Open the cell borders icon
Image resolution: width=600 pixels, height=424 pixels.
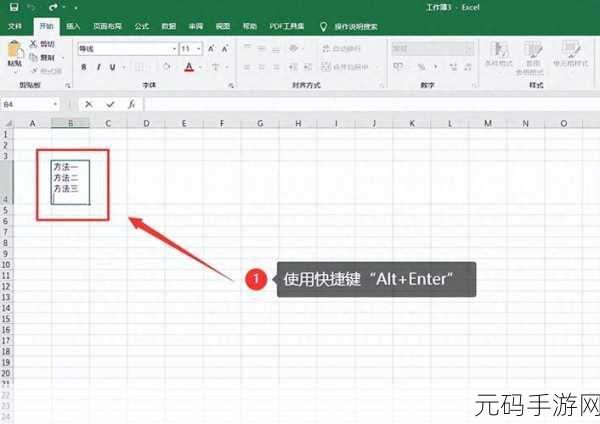click(139, 67)
